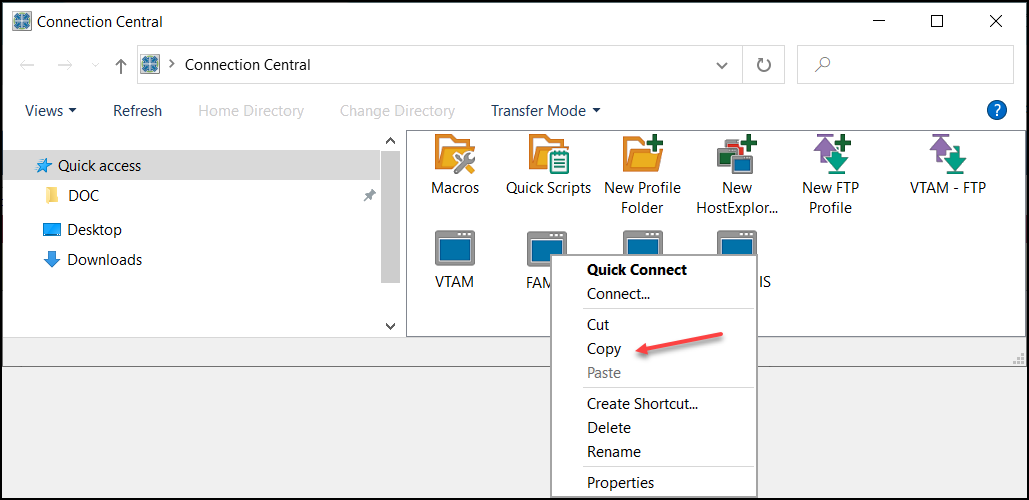Click the search magnifier icon

(x=822, y=64)
